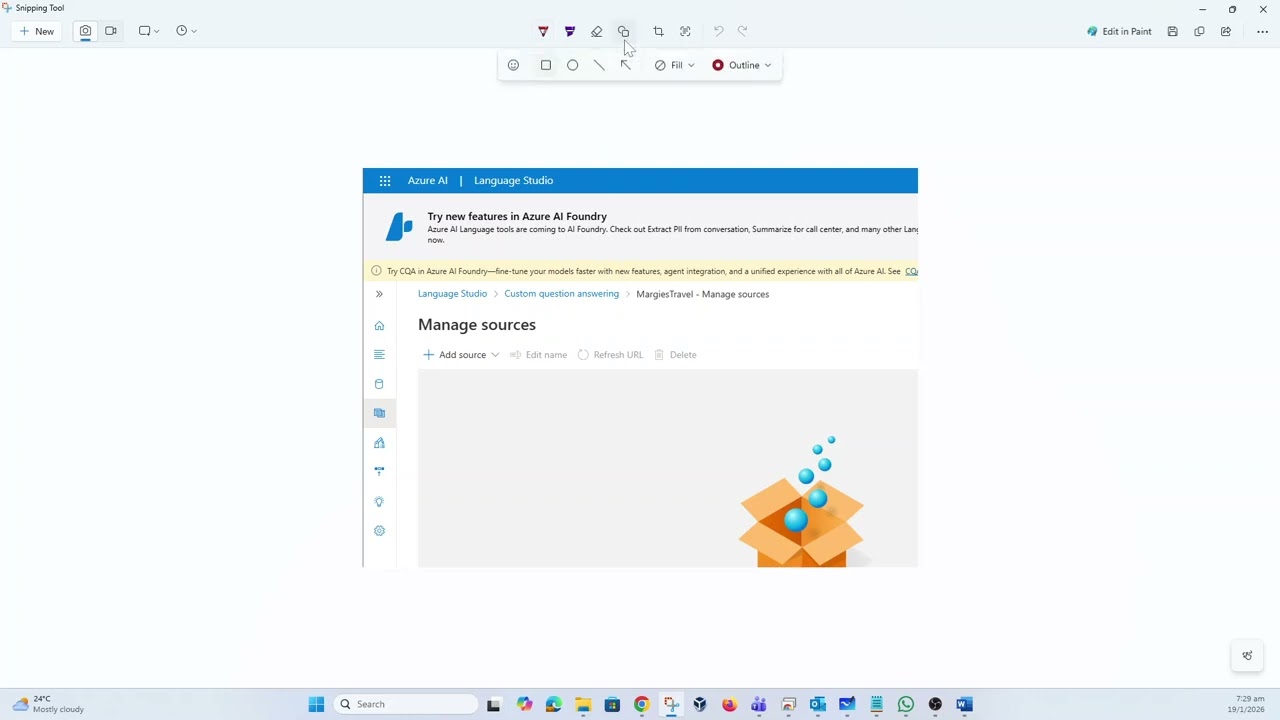Click Language Studio in the blue header
The width and height of the screenshot is (1280, 720).
pos(513,181)
